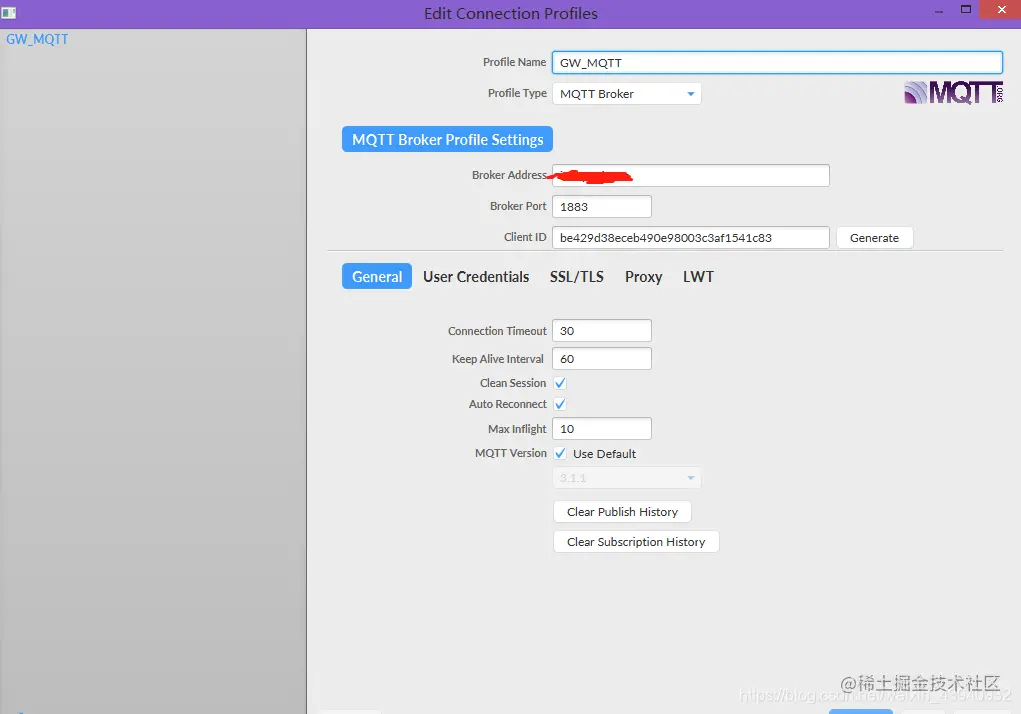Click into the Client ID field
This screenshot has height=714, width=1021.
click(x=691, y=238)
